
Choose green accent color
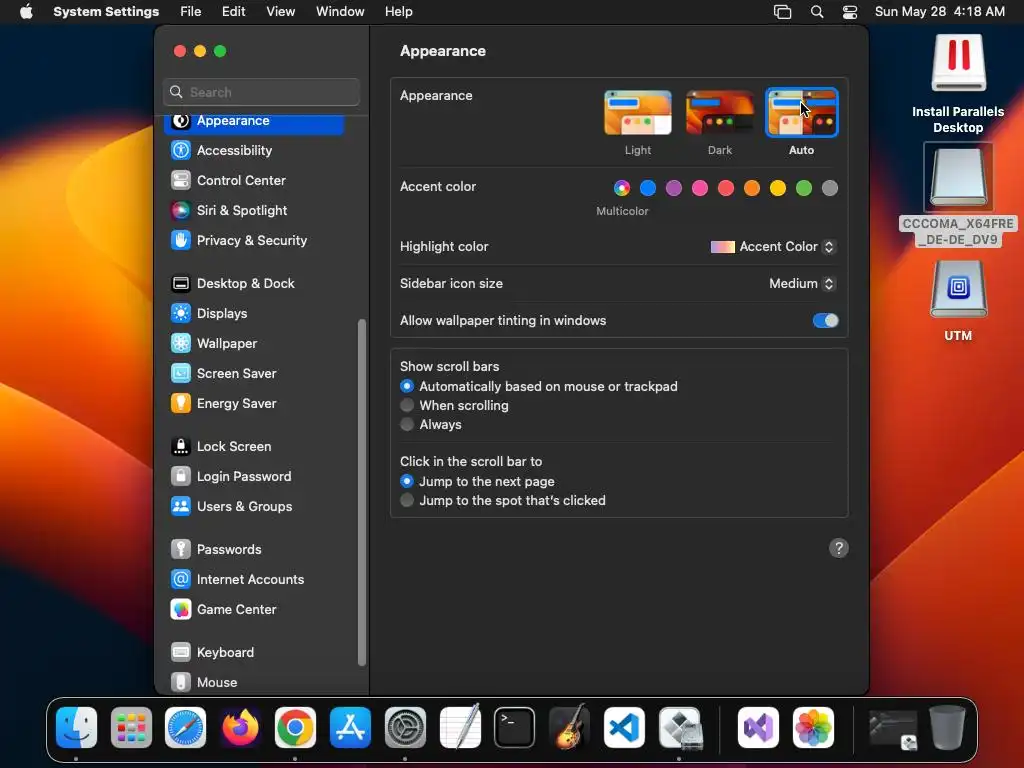point(804,188)
